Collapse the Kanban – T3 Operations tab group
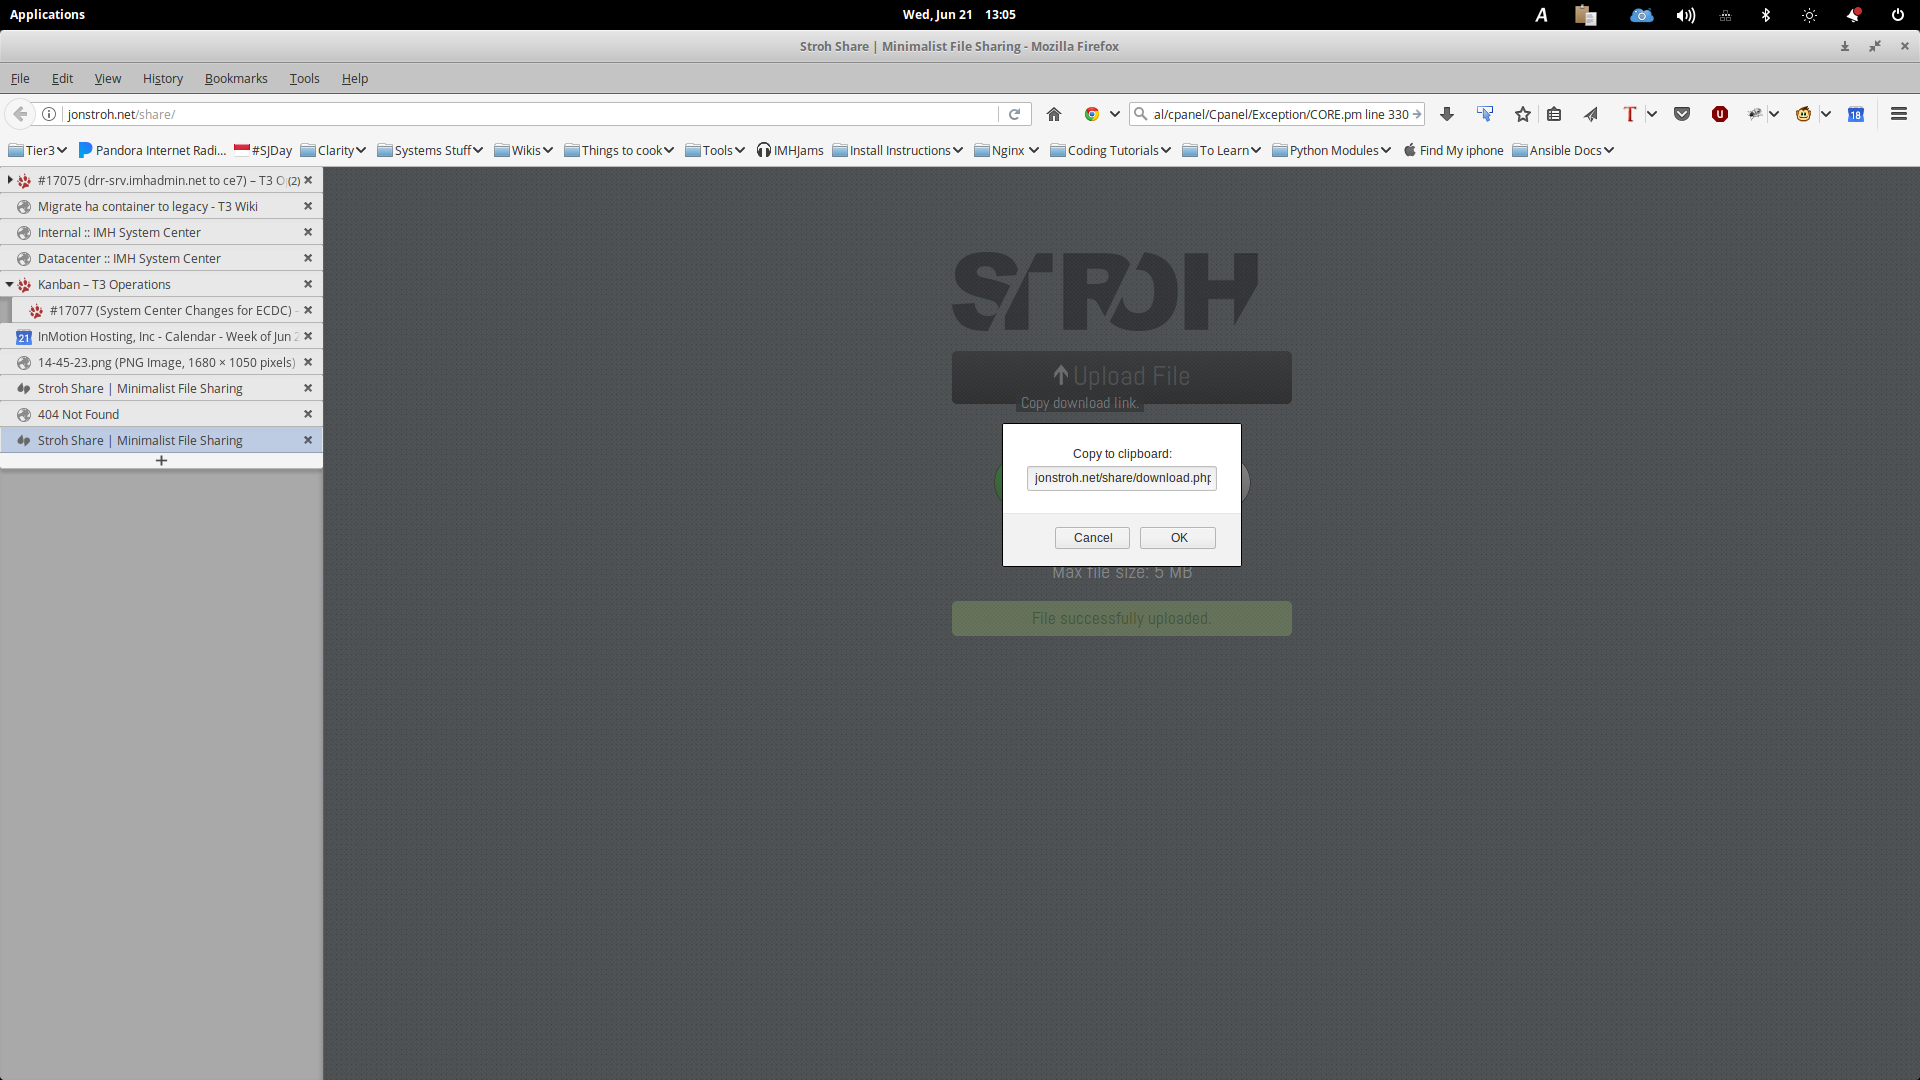Viewport: 1920px width, 1080px height. pyautogui.click(x=10, y=284)
